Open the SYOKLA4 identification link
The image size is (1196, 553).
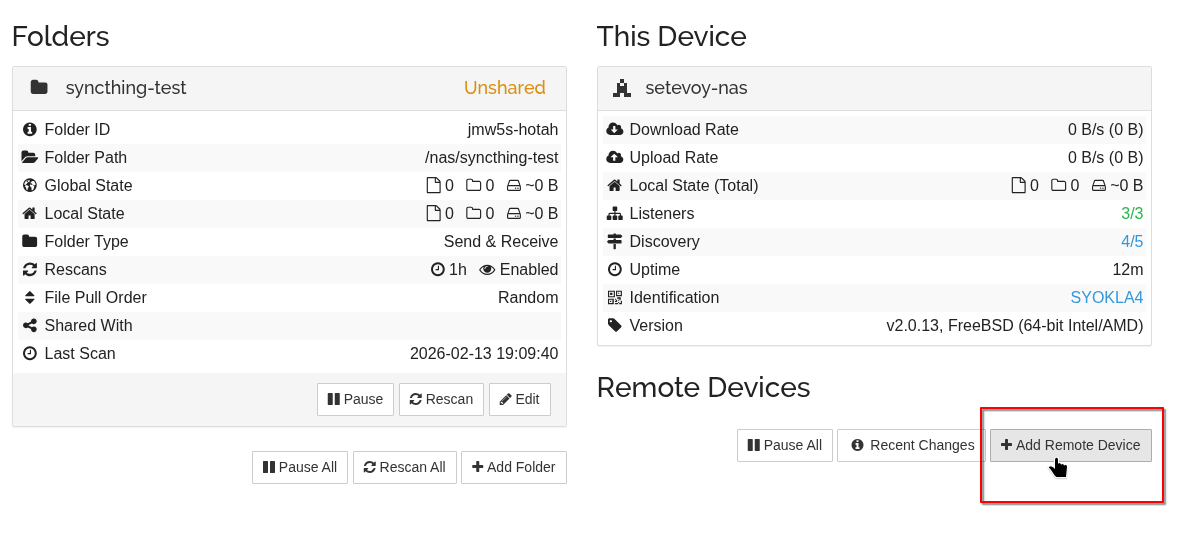pyautogui.click(x=1106, y=297)
